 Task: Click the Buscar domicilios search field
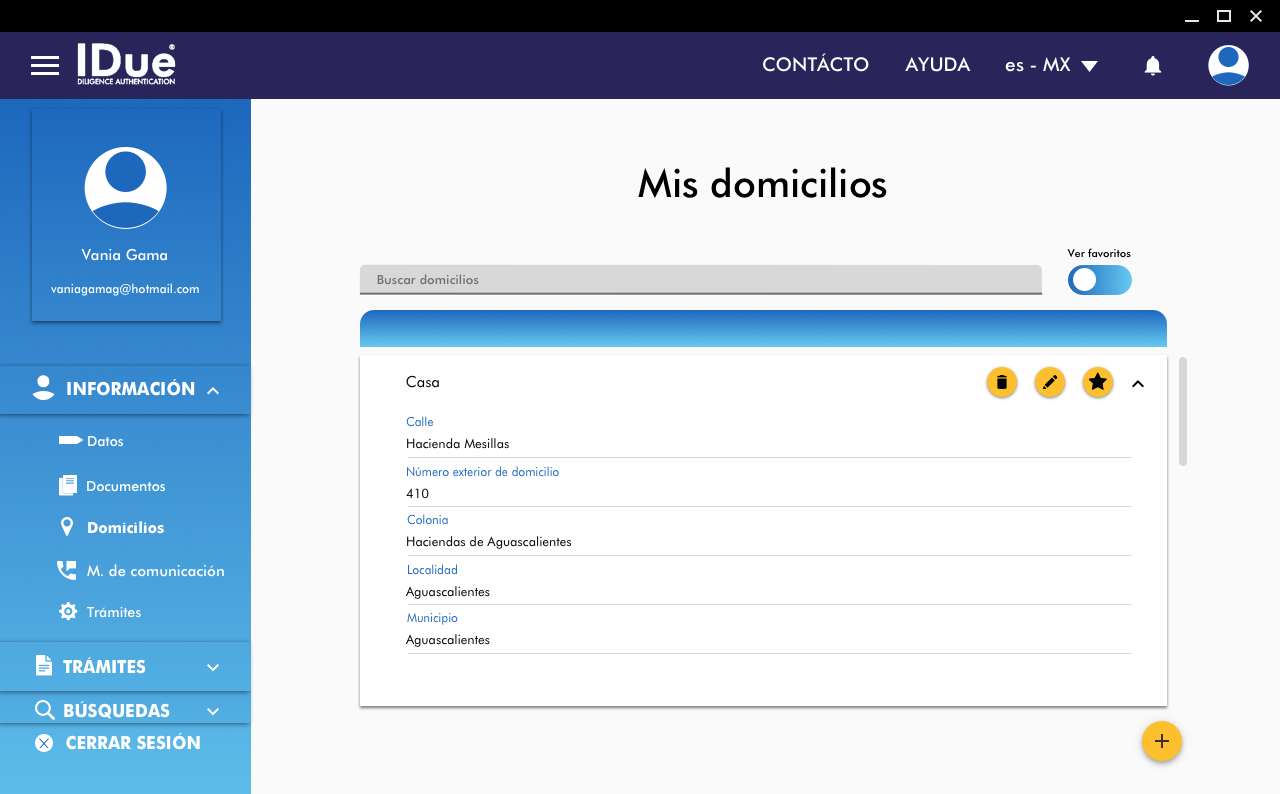[x=700, y=280]
